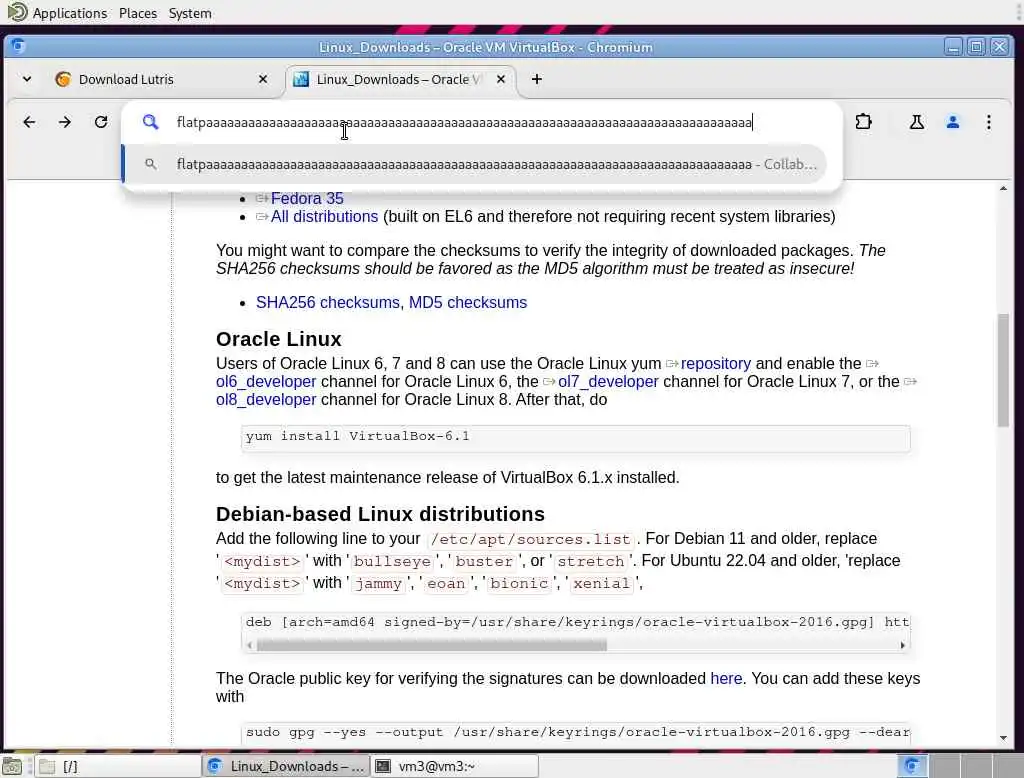
Task: Click right arrow of deb code scrollbar
Action: pos(903,645)
